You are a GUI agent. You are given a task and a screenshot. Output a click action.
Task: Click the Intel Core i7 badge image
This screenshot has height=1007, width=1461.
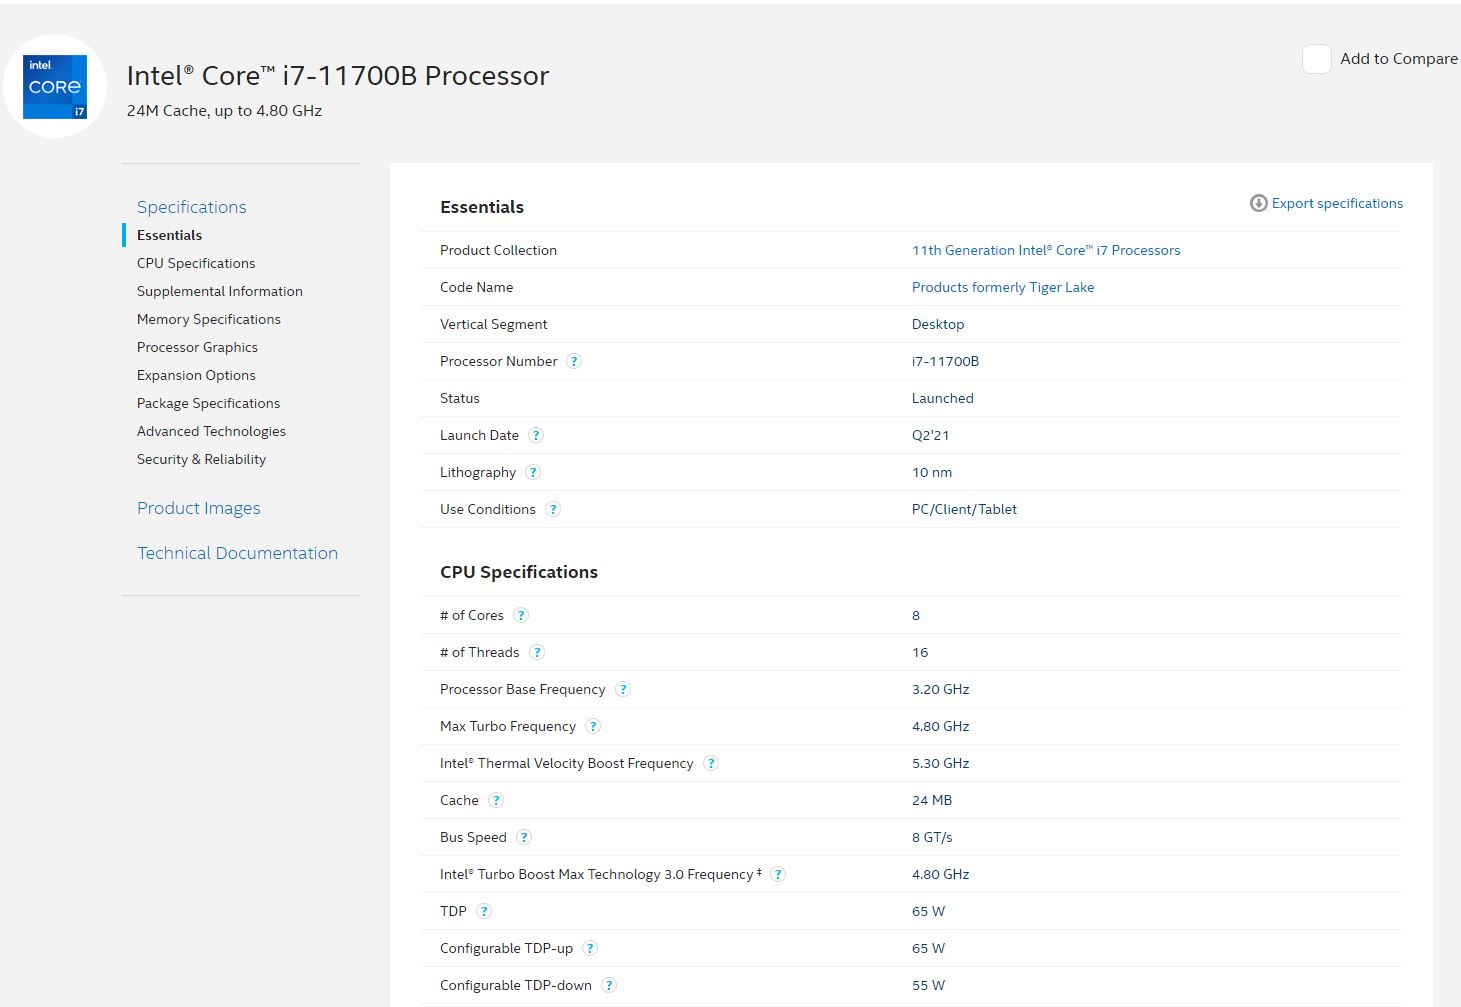click(x=55, y=87)
